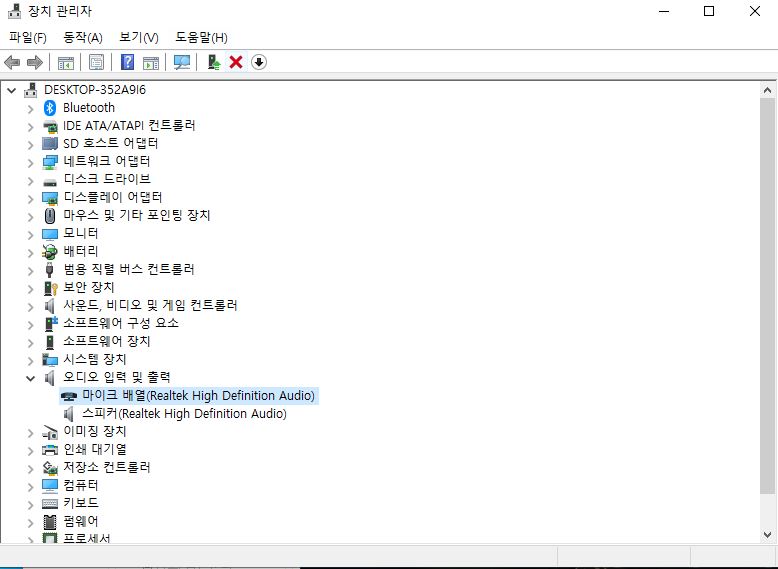
Task: Expand SD 호스트 어댑터 category
Action: [x=30, y=144]
